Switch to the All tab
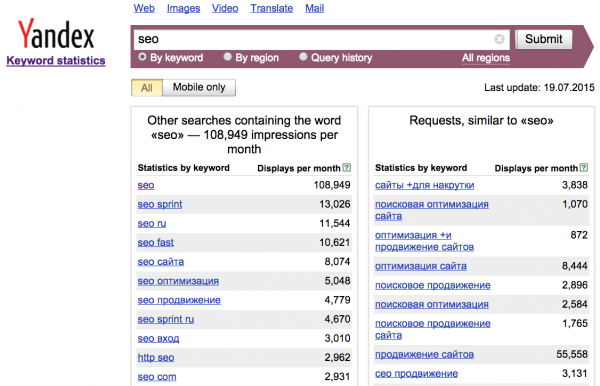Viewport: 600px width, 386px height. tap(147, 88)
